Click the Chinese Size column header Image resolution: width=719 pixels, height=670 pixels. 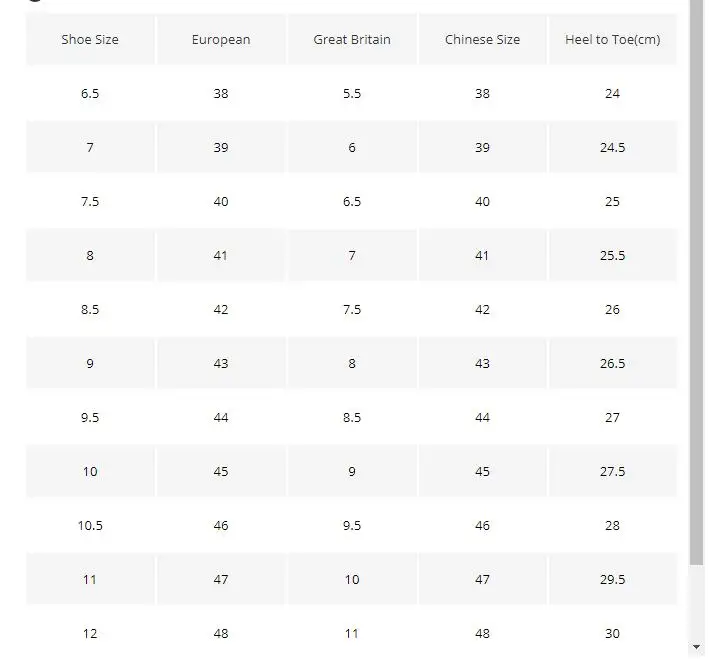(x=482, y=39)
